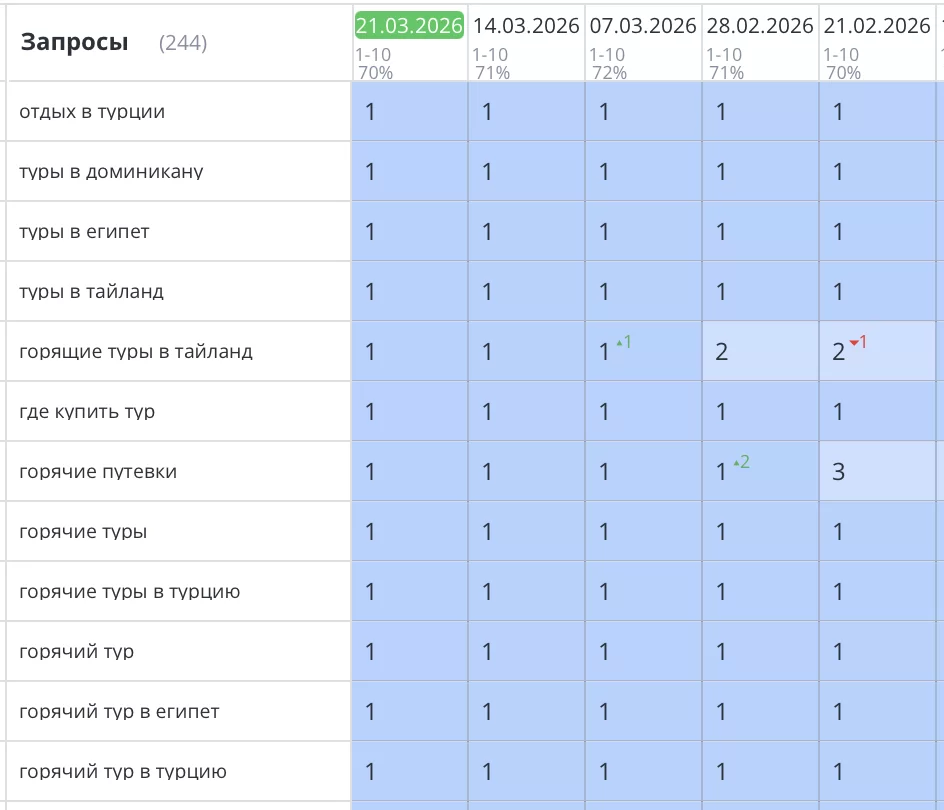Click the (244) query count label
The height and width of the screenshot is (810, 944).
click(x=183, y=43)
